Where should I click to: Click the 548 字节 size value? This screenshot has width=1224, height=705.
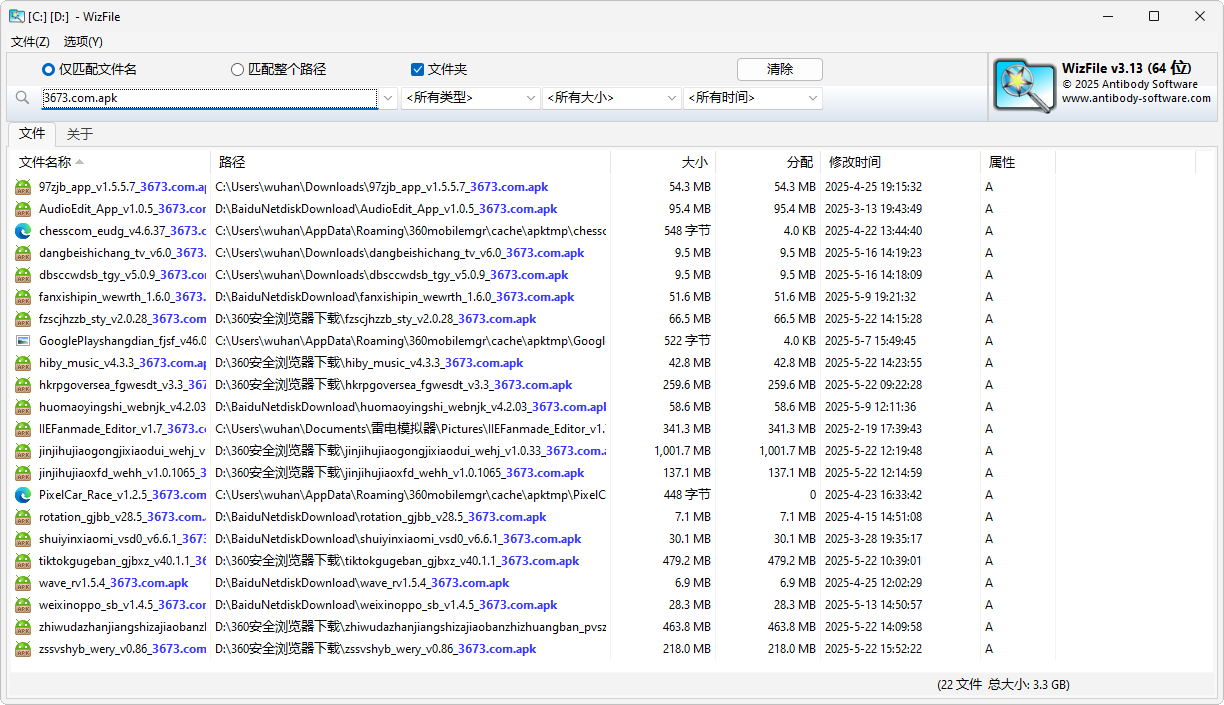[687, 231]
